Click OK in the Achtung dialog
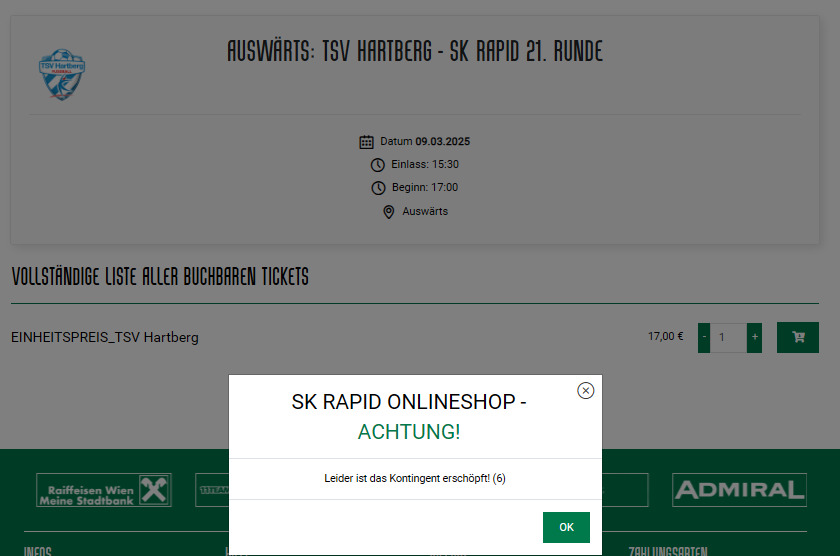This screenshot has width=840, height=556. [x=566, y=527]
